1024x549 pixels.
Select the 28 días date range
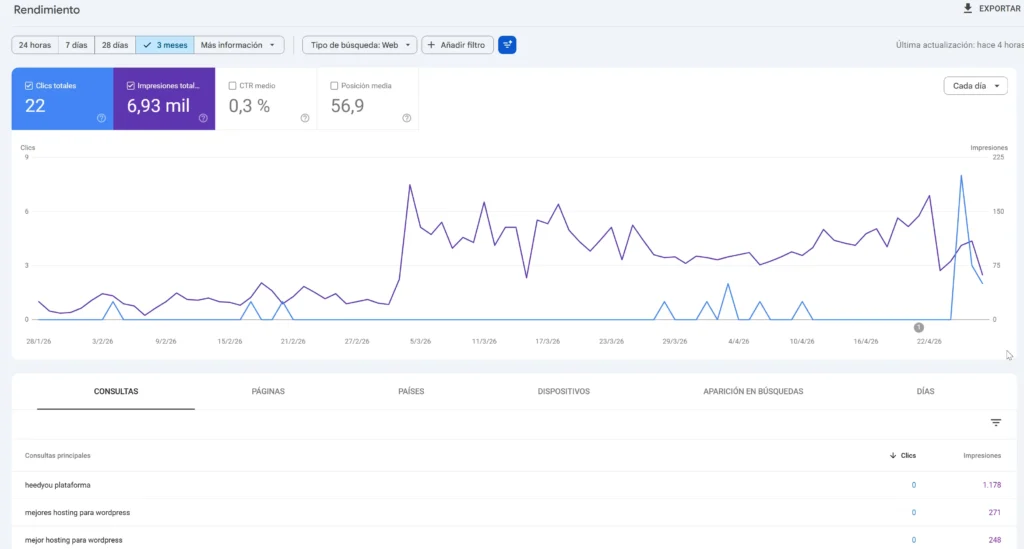point(115,45)
